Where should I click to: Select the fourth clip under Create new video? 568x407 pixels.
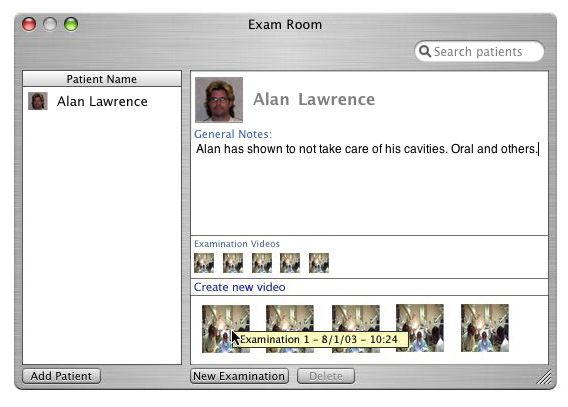[420, 328]
